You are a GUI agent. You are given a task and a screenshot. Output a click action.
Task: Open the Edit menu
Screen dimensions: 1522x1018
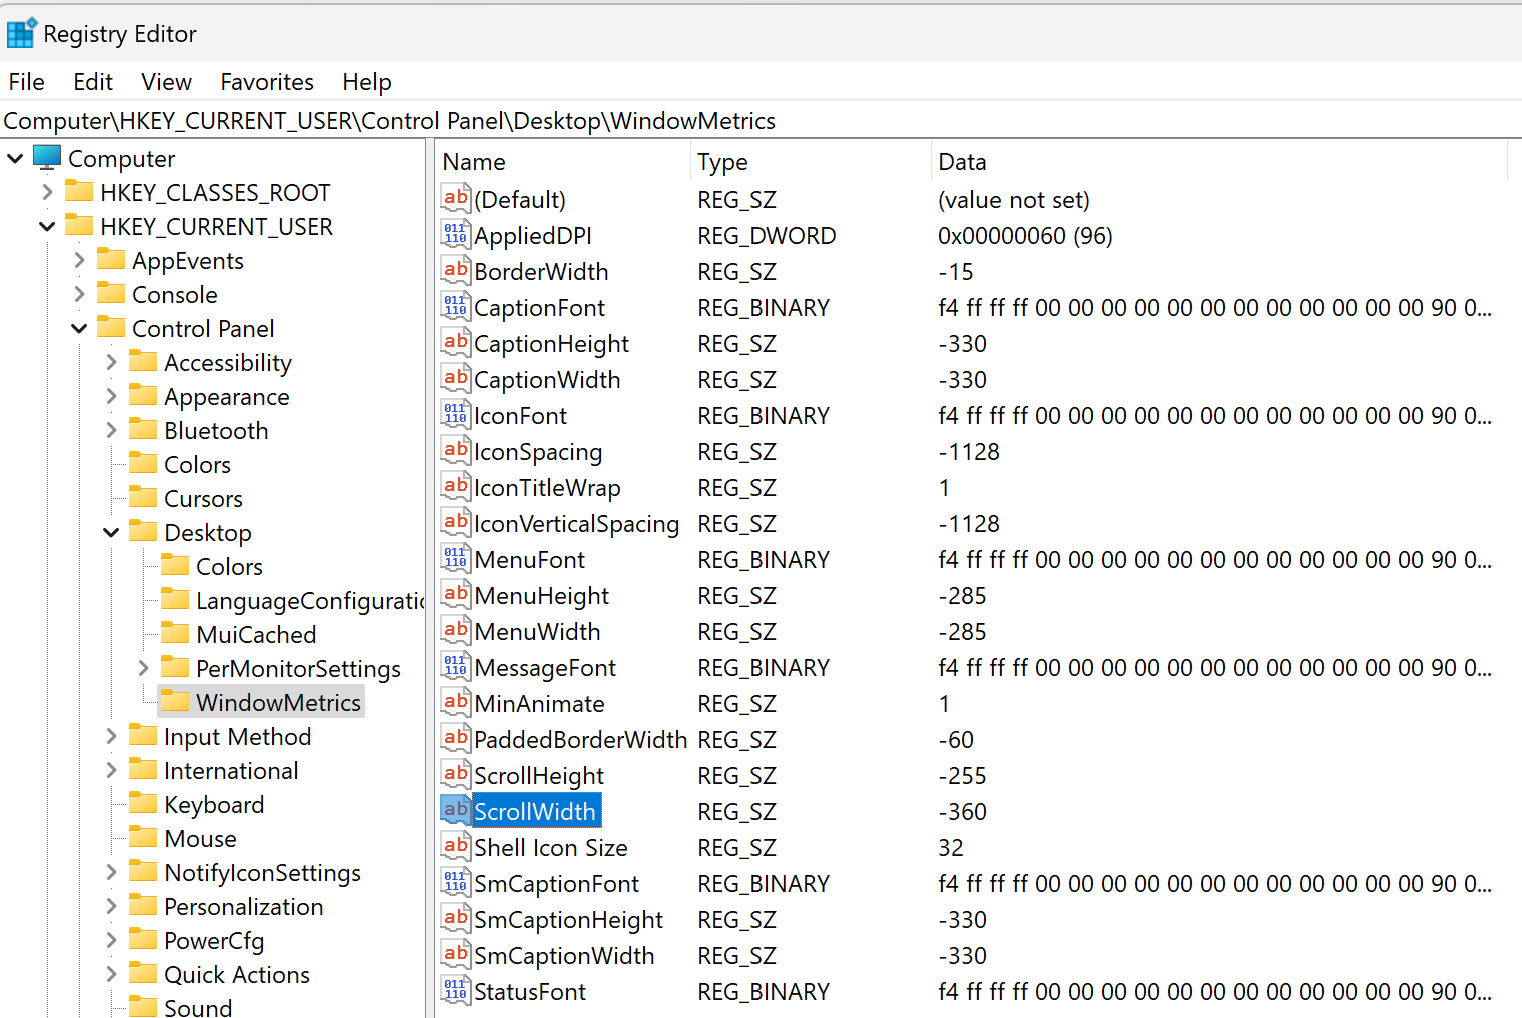point(92,81)
